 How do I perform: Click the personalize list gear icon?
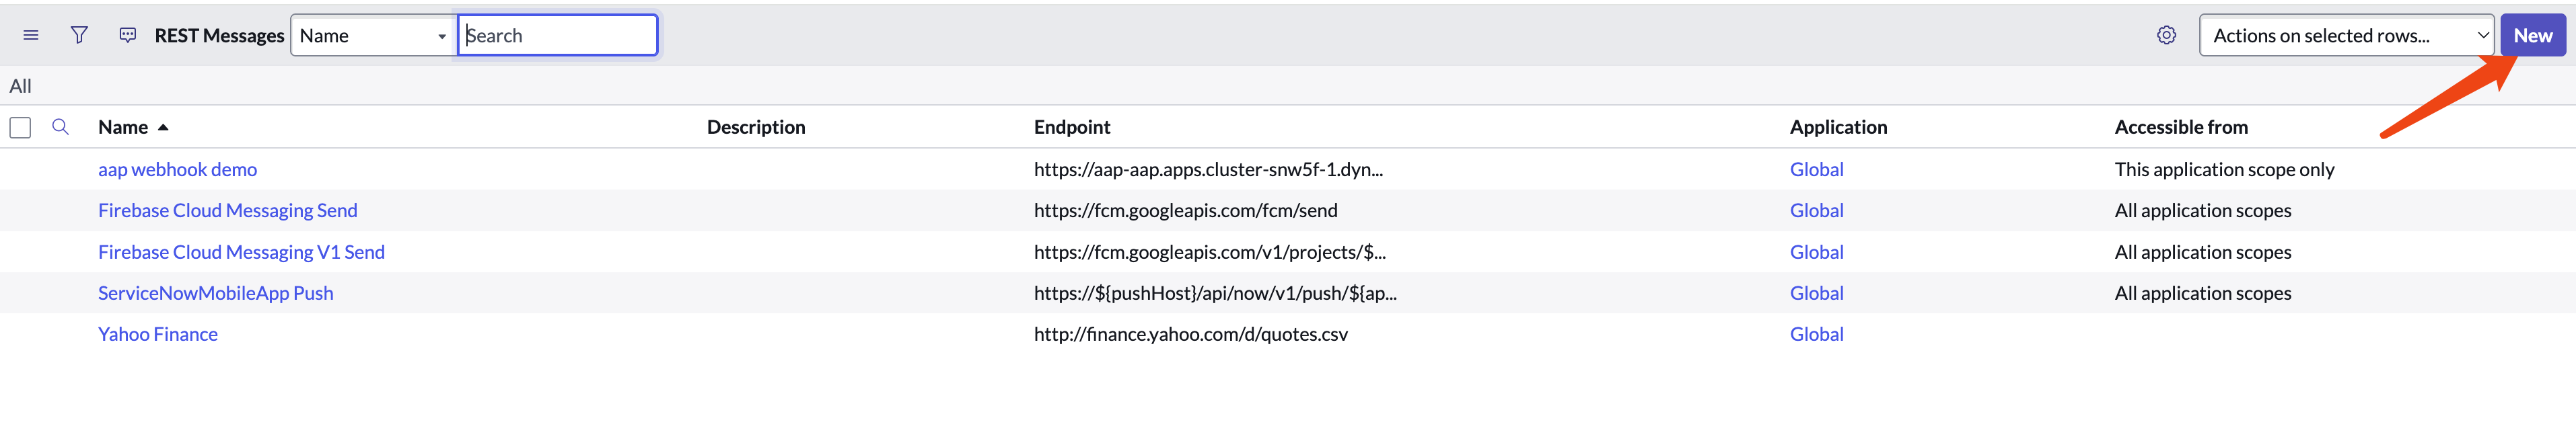pyautogui.click(x=2166, y=36)
